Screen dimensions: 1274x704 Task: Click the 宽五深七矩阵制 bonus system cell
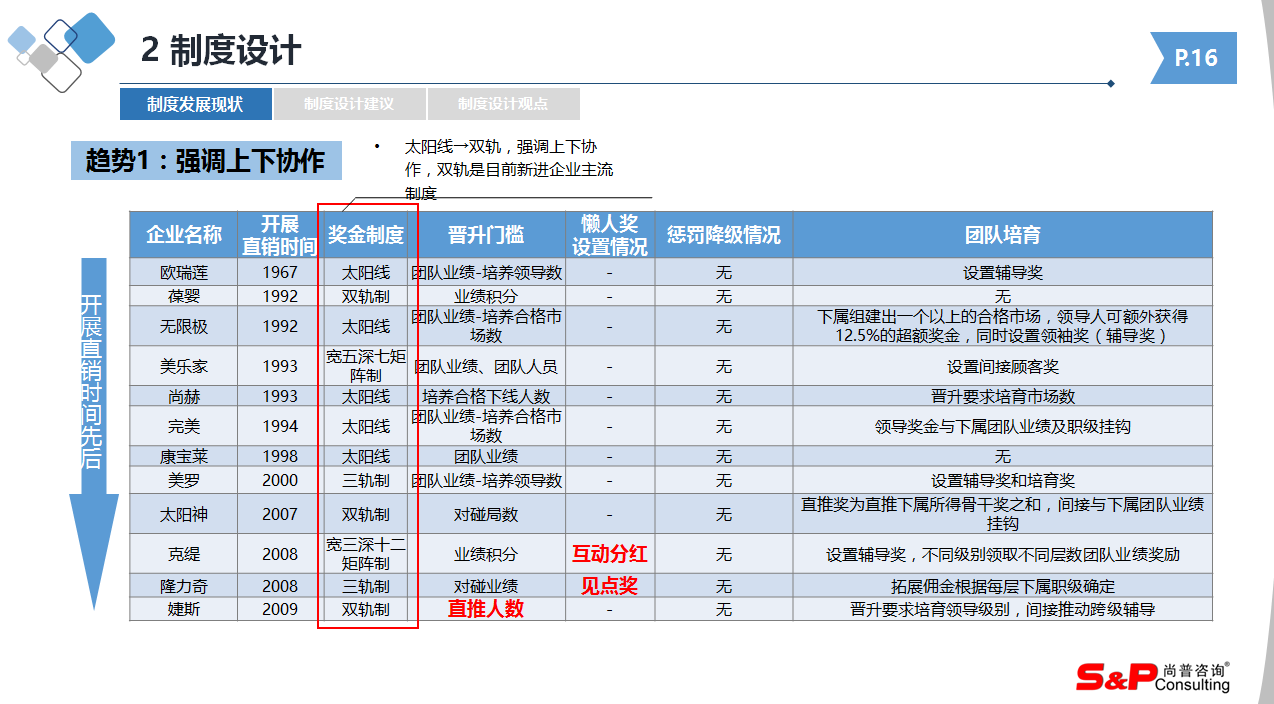click(x=366, y=366)
